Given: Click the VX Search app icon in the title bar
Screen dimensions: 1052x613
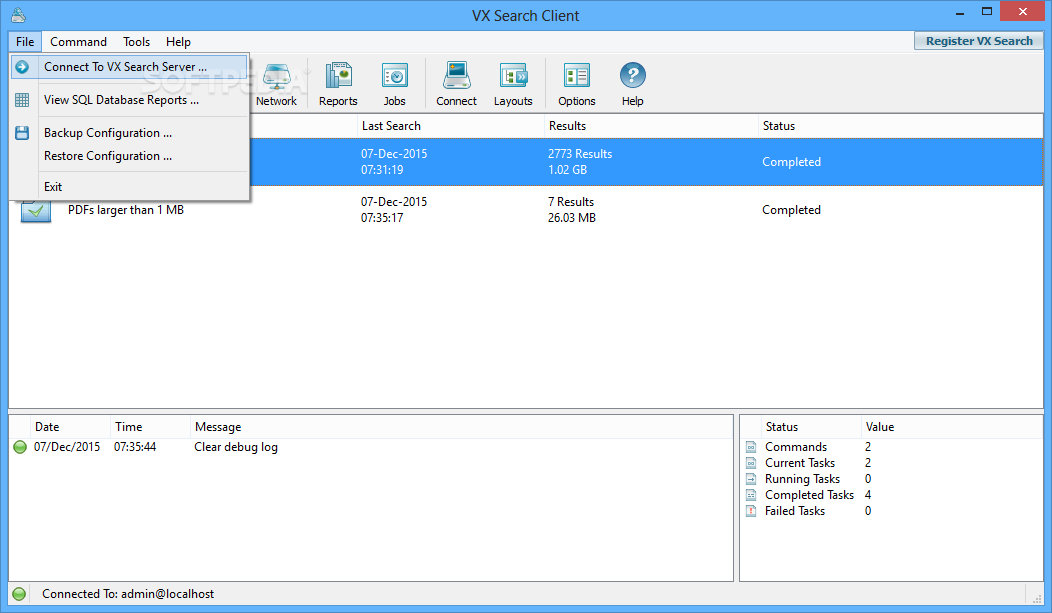Looking at the screenshot, I should click(19, 15).
